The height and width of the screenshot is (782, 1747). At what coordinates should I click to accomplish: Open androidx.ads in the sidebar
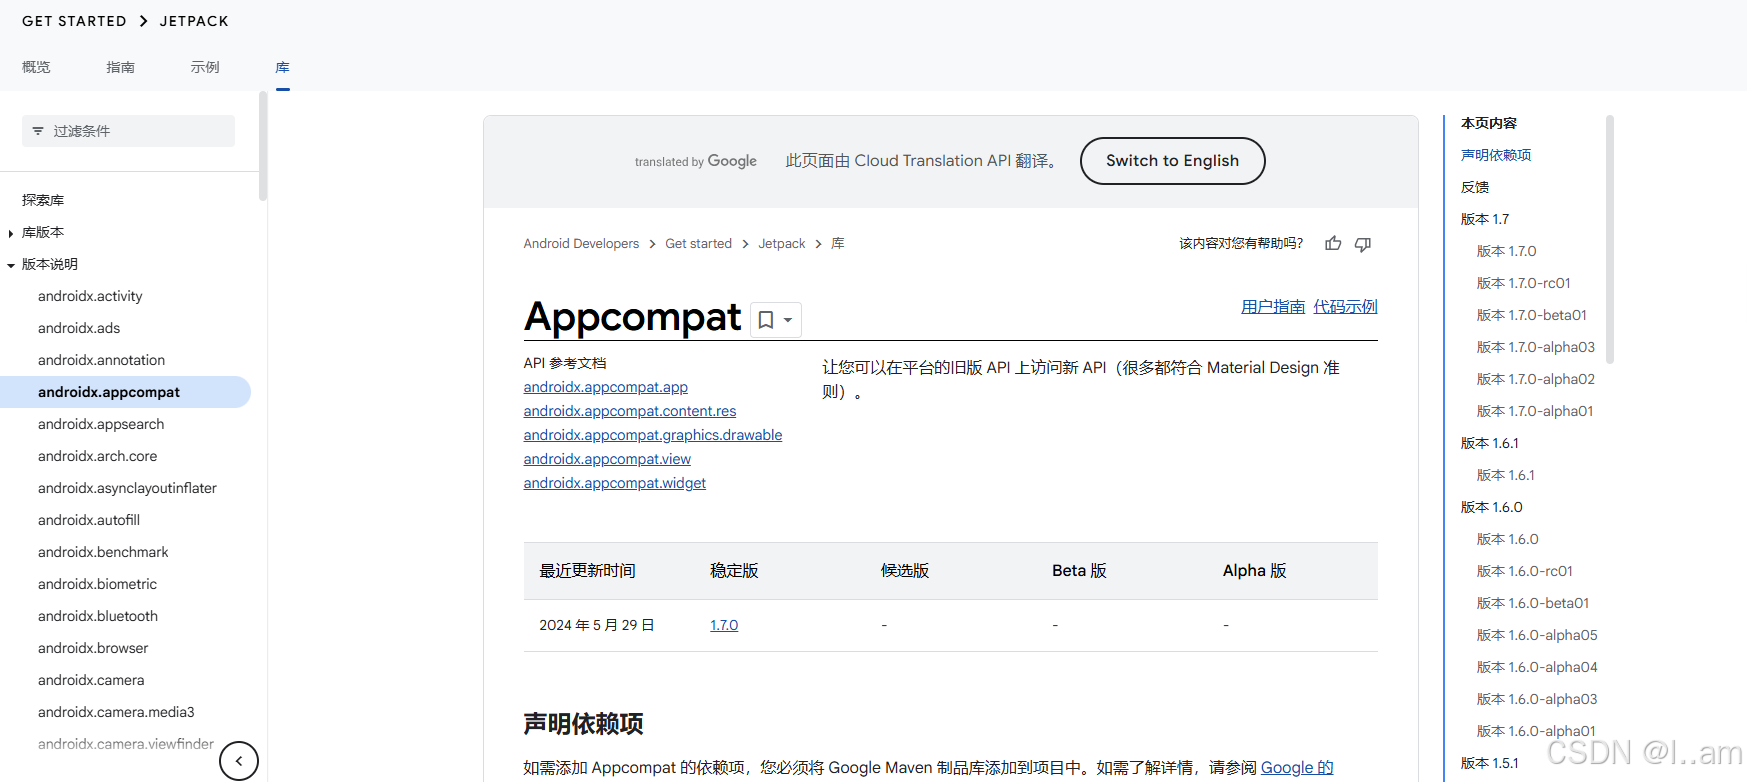(79, 328)
